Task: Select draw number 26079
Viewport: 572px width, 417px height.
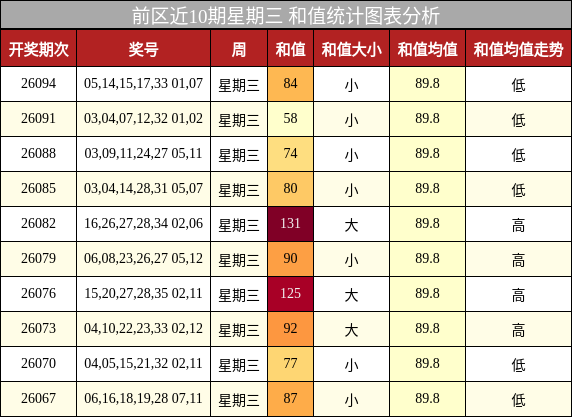Action: [x=38, y=259]
